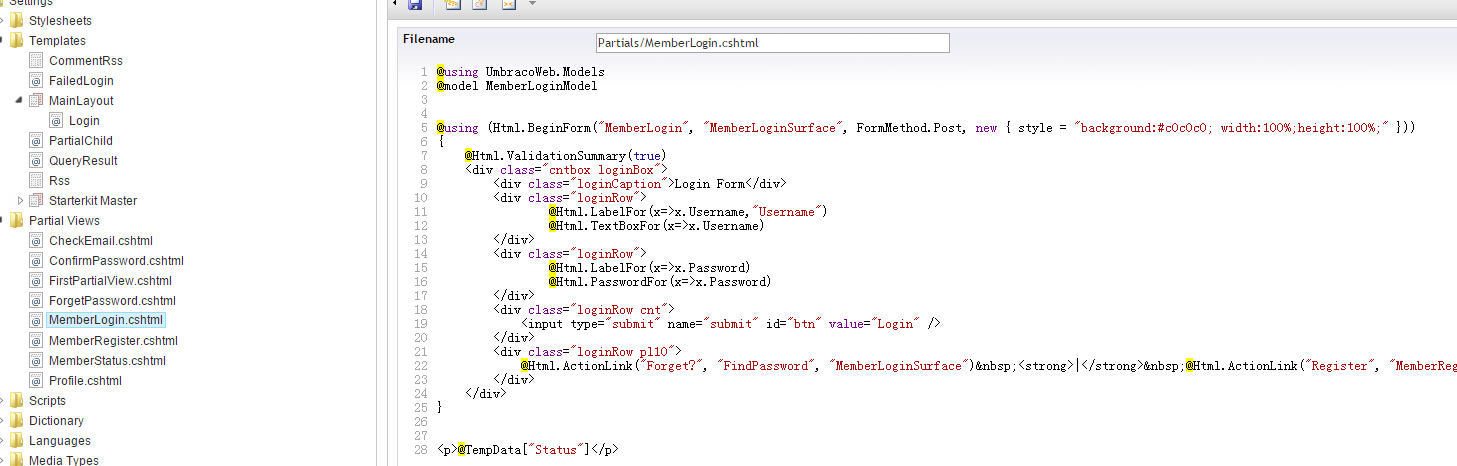Click the "@Html.TextBoxFor(x=>x.Username)" line
This screenshot has height=466, width=1457.
click(x=655, y=226)
